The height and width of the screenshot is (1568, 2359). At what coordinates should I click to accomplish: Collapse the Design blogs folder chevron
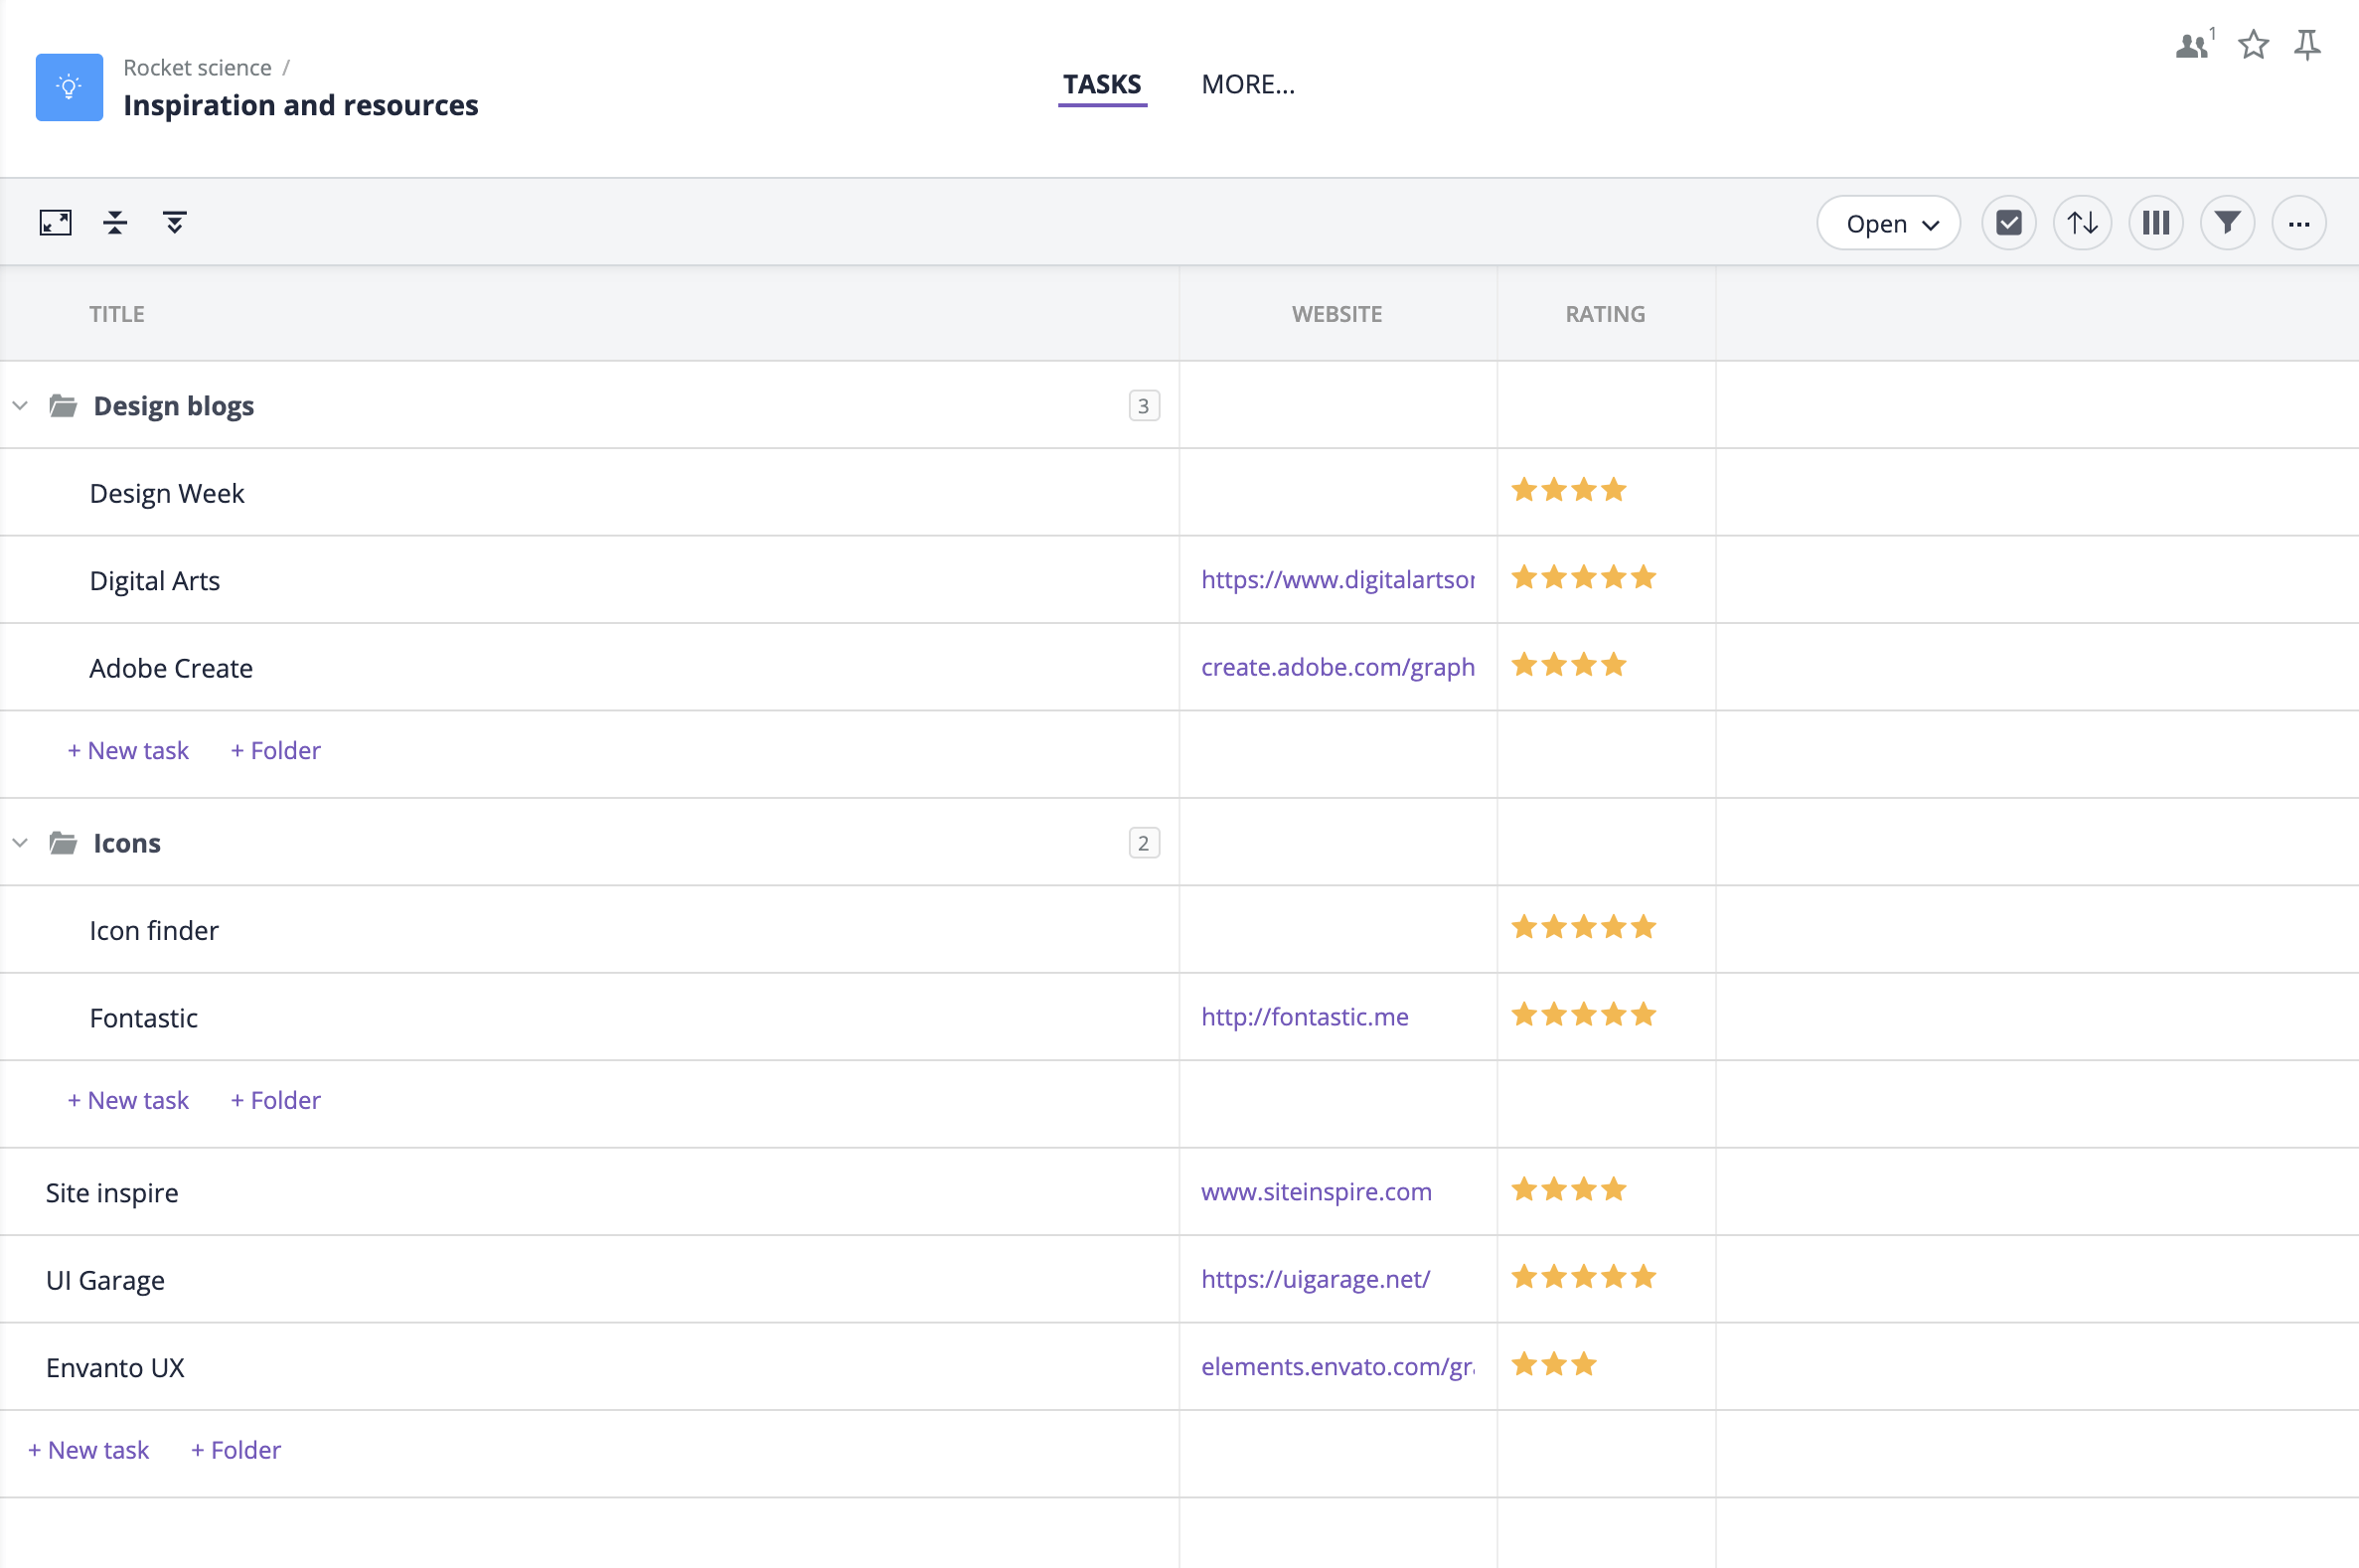pyautogui.click(x=20, y=405)
